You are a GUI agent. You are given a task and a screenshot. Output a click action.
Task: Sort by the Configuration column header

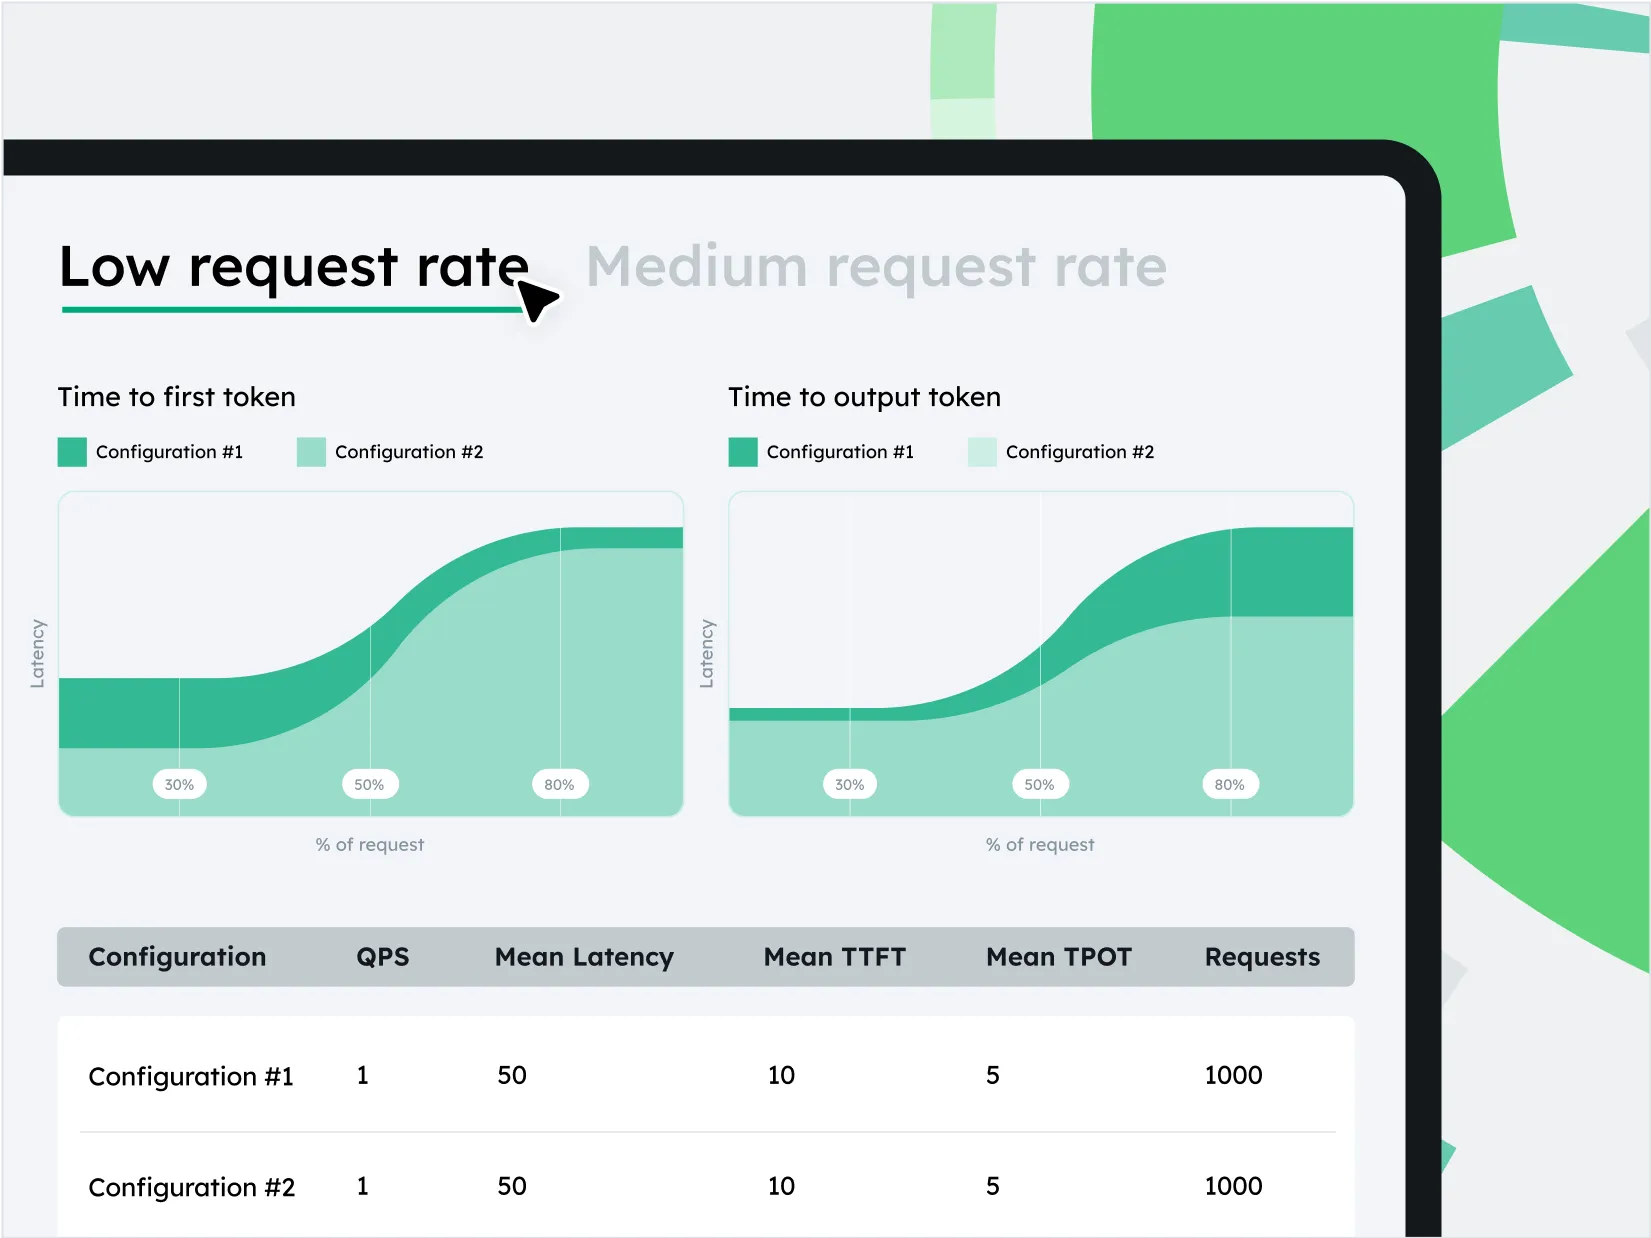(177, 957)
